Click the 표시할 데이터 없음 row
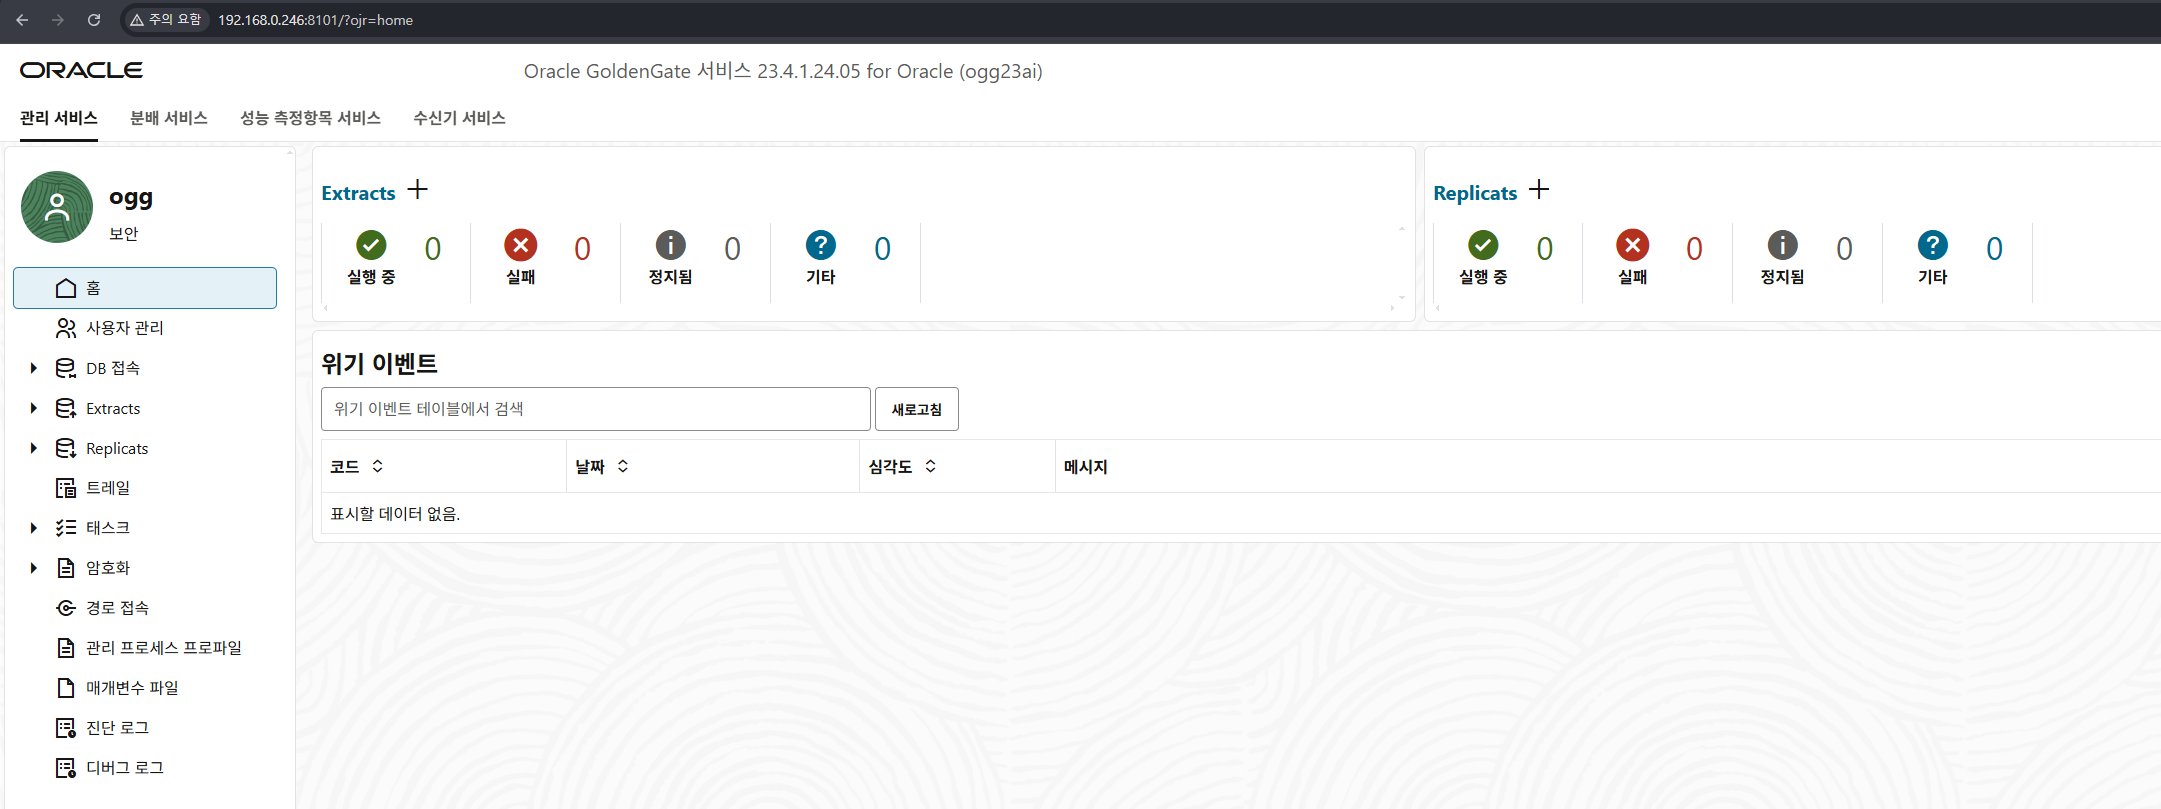2161x809 pixels. (x=1240, y=514)
